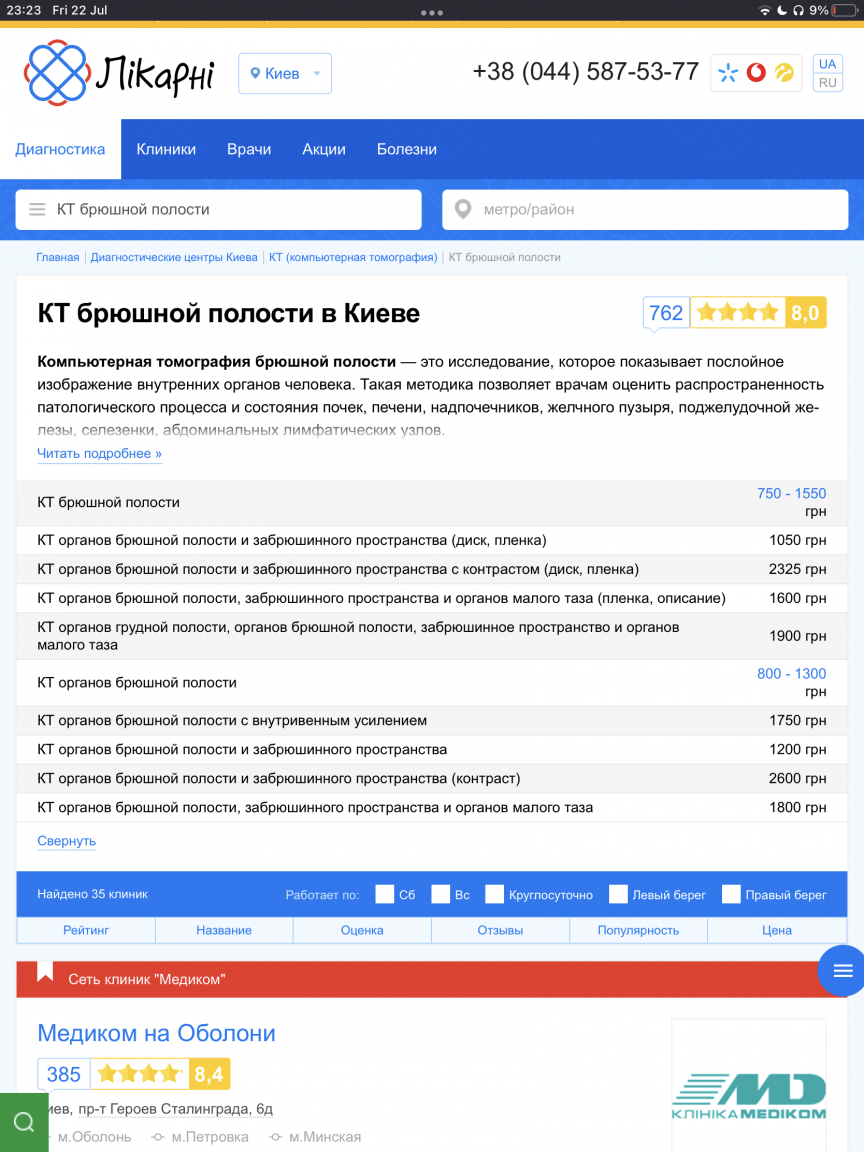Click the price range 800 - 1300
864x1152 pixels.
792,674
